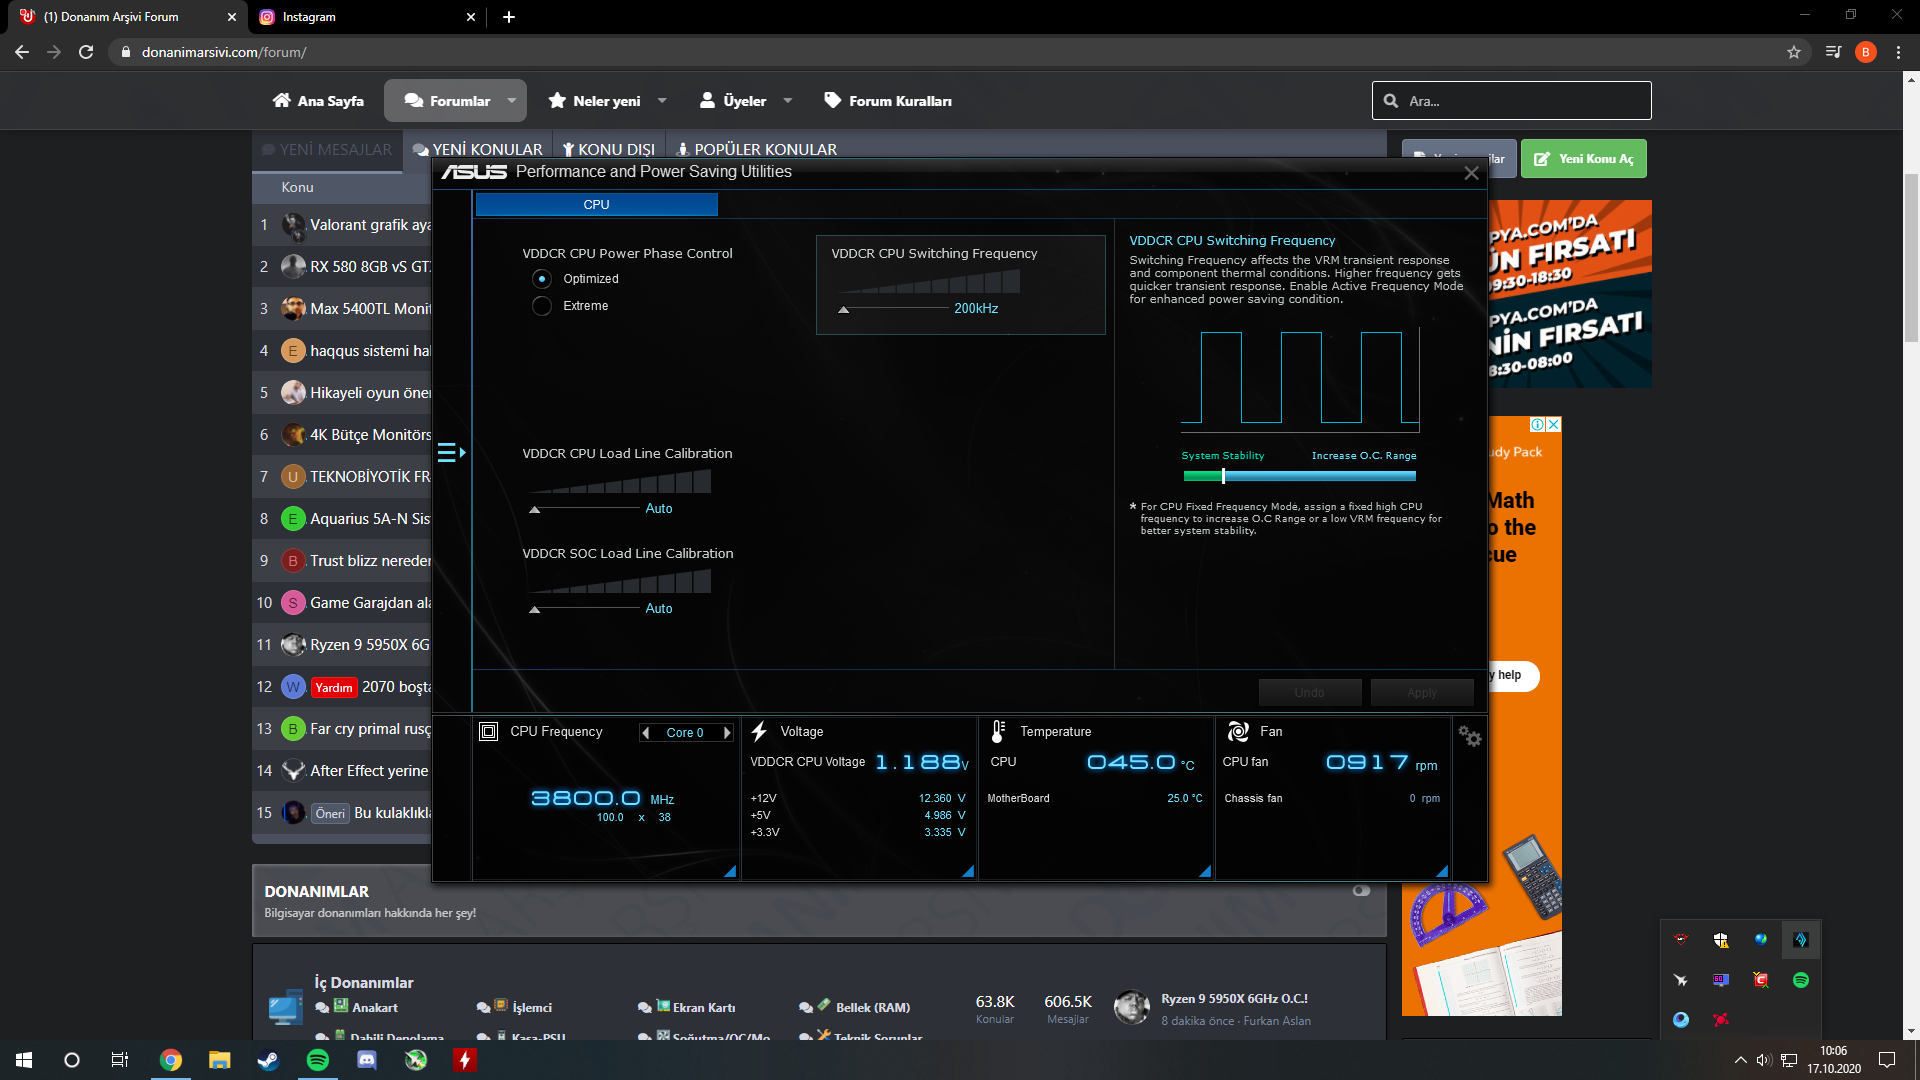
Task: Open Windows Security shield tray icon
Action: (x=1721, y=940)
